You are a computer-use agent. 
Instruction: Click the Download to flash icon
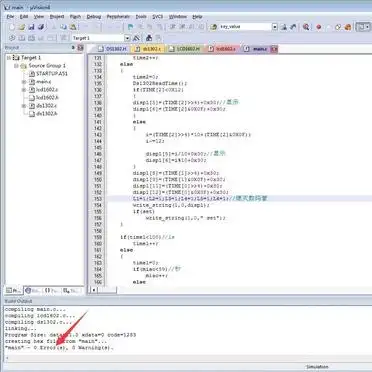coord(63,38)
